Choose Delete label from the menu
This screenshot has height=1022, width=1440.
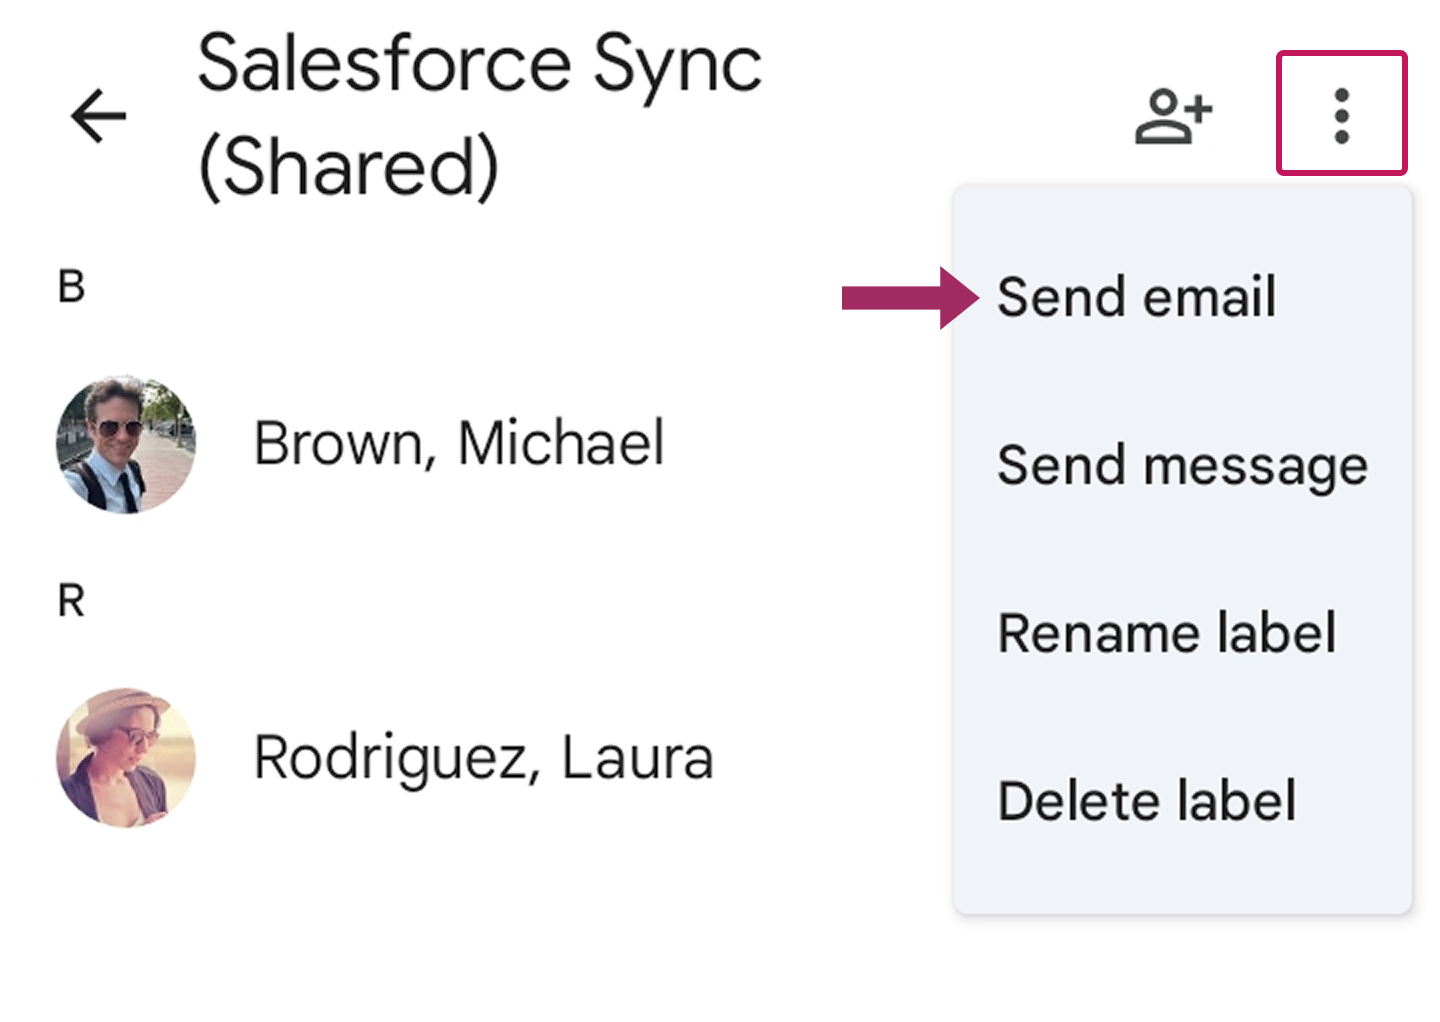coord(1146,801)
